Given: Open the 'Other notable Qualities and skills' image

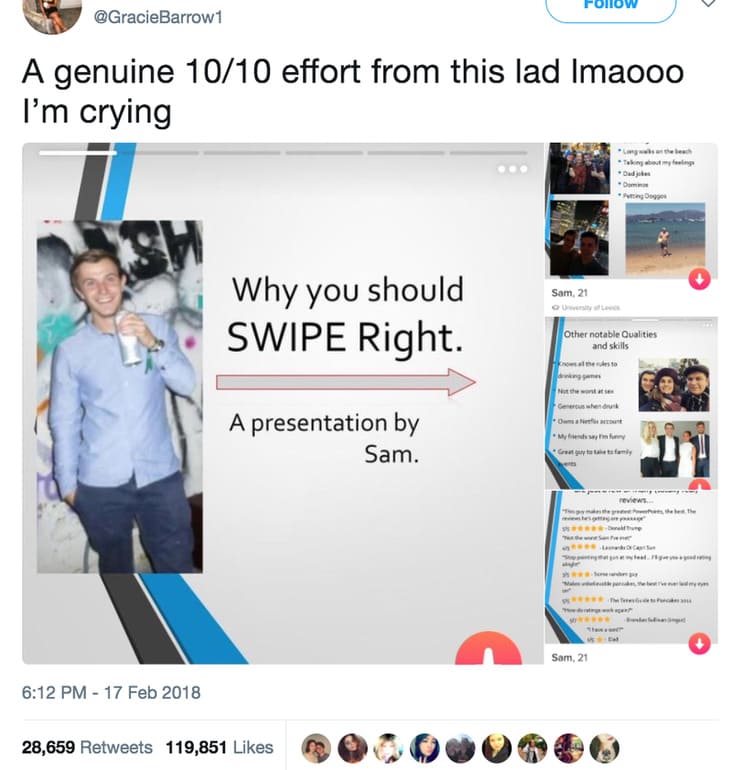Looking at the screenshot, I should (x=631, y=403).
